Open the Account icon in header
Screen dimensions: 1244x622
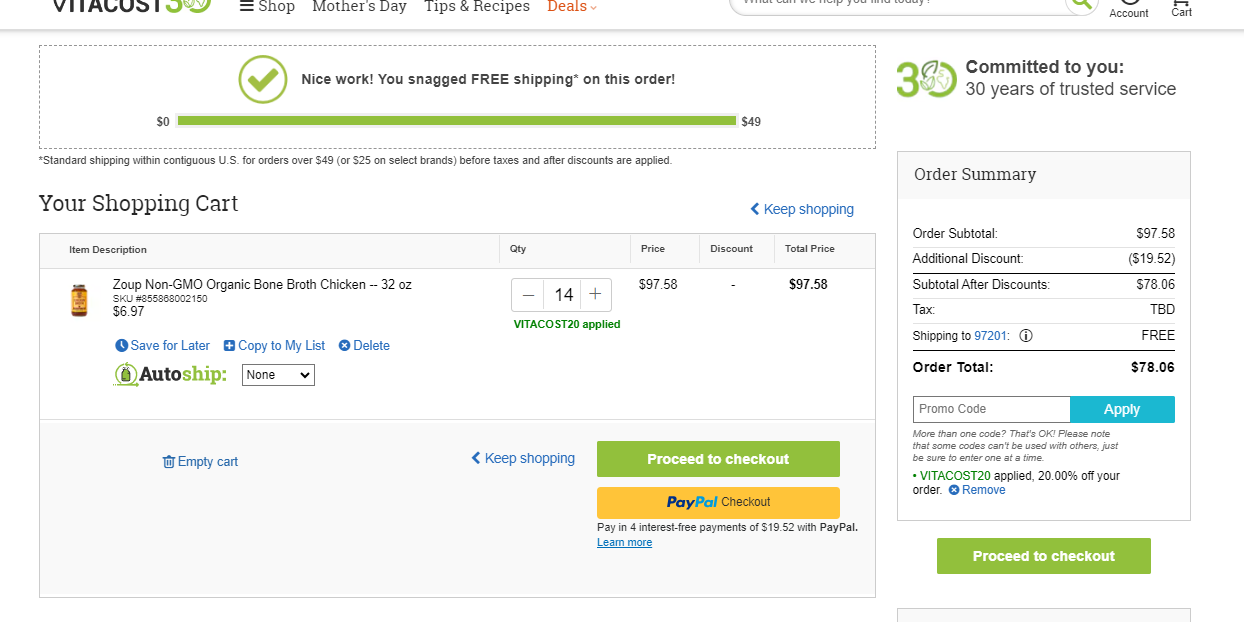pyautogui.click(x=1129, y=8)
